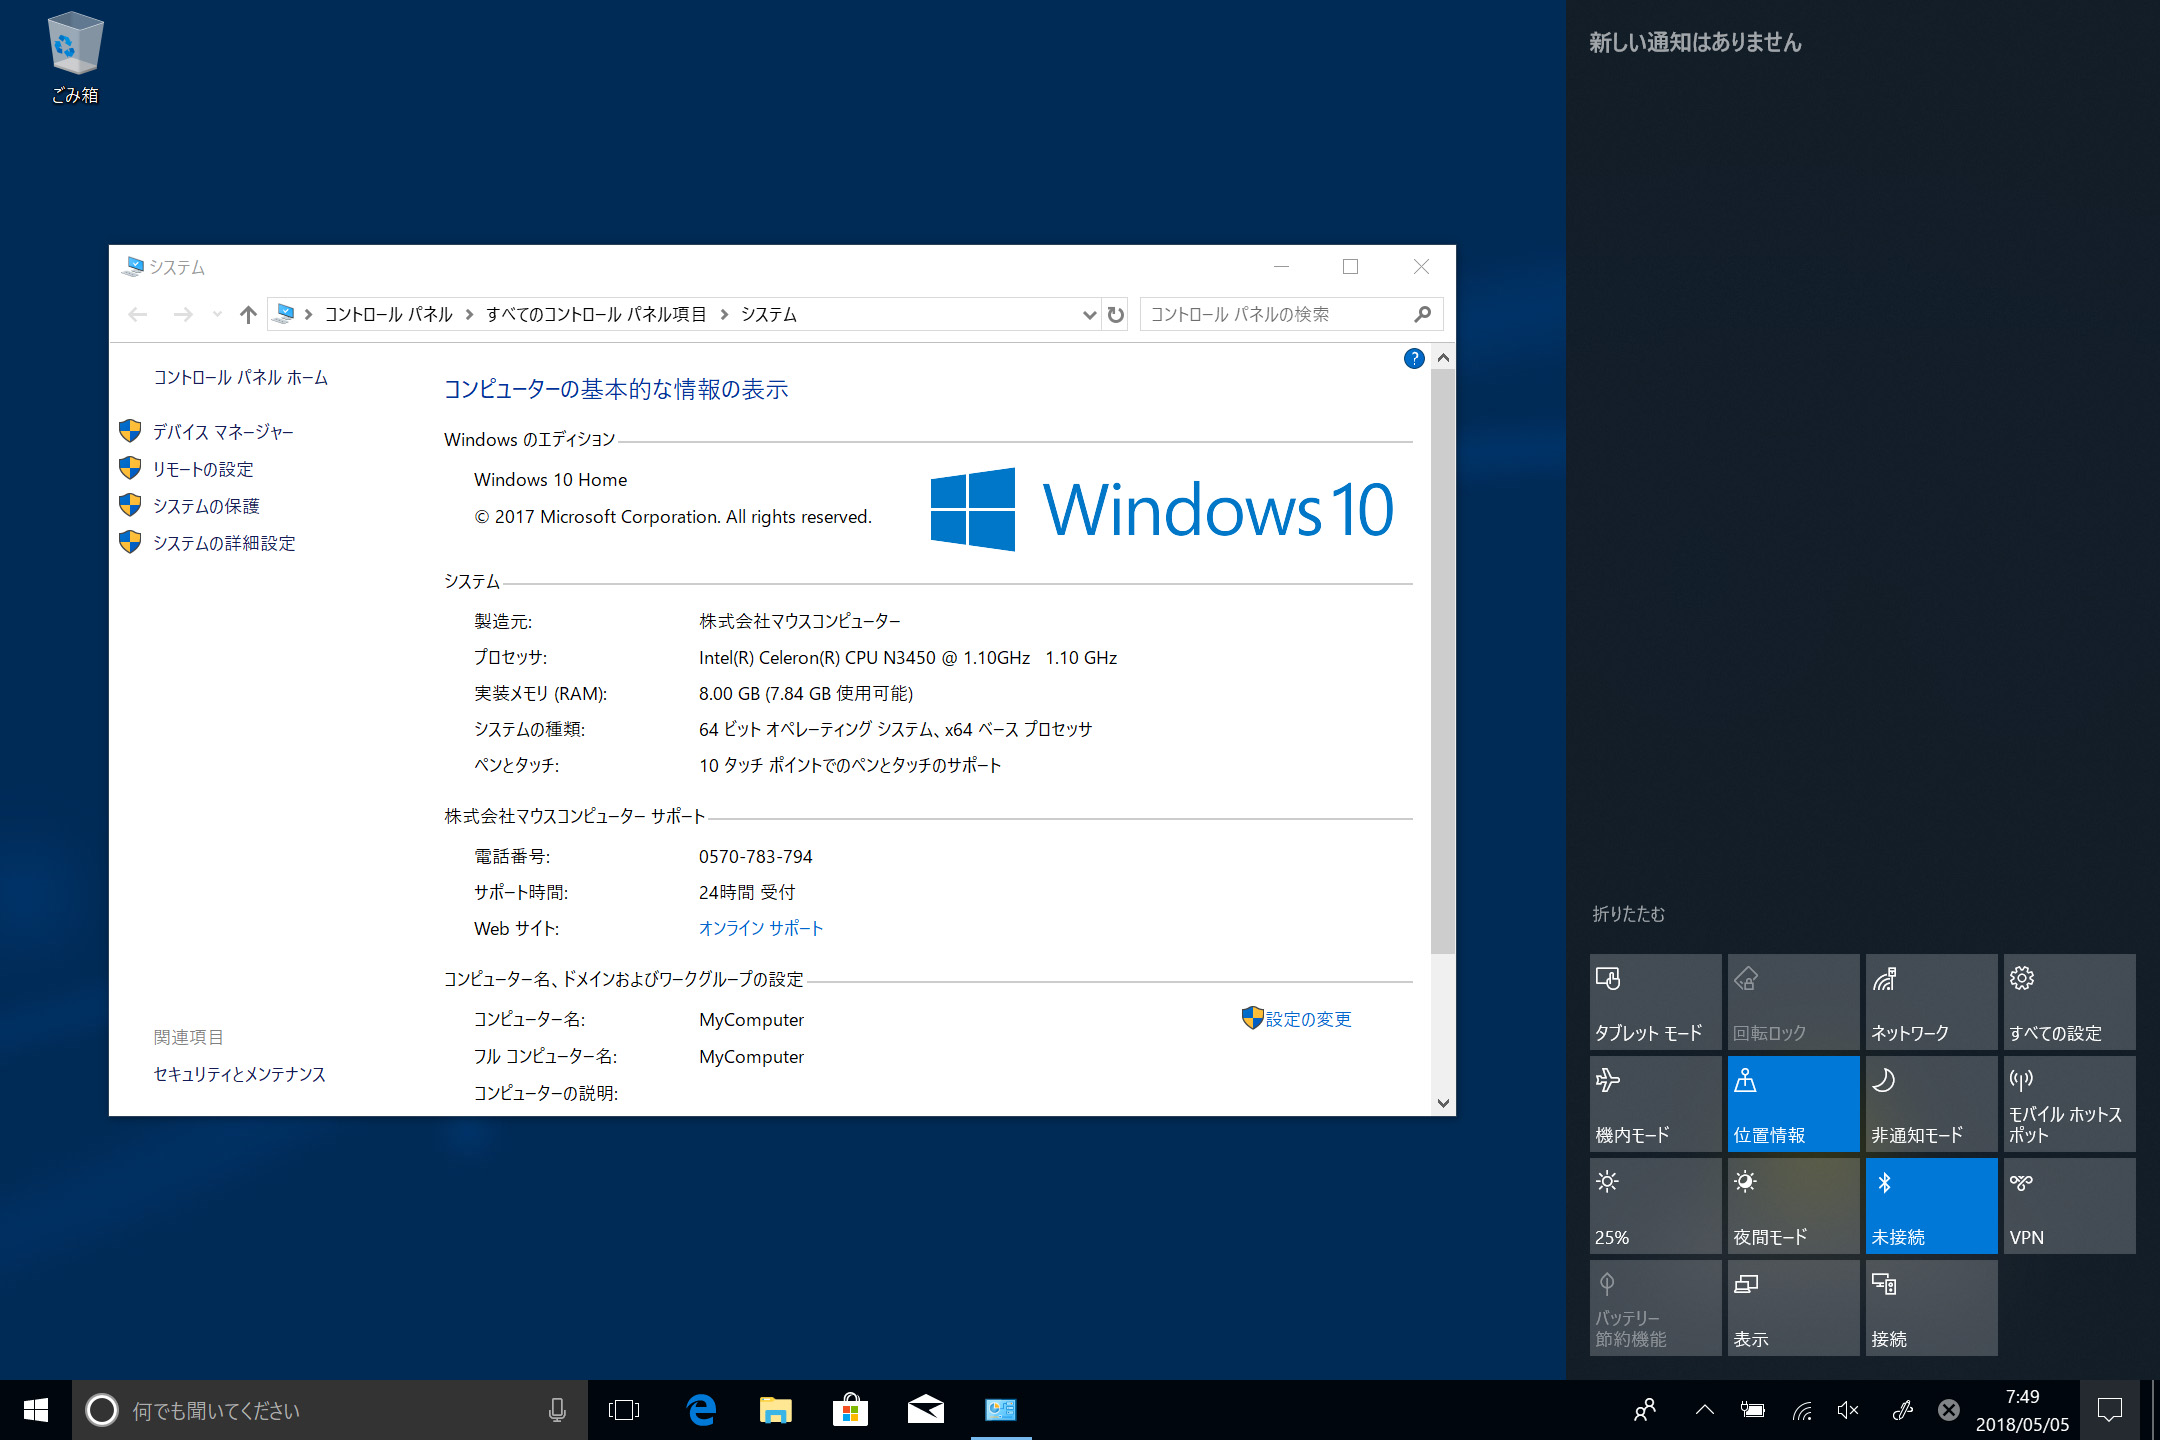
Task: Open すべての設定 from quick actions
Action: coord(2069,1002)
